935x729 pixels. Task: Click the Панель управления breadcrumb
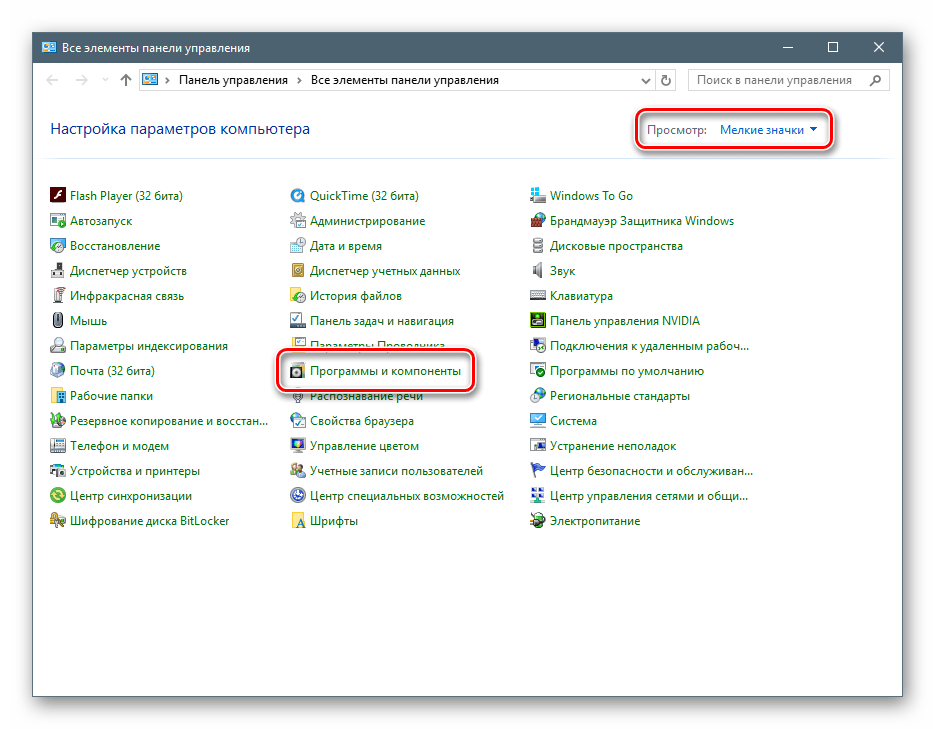pos(233,80)
